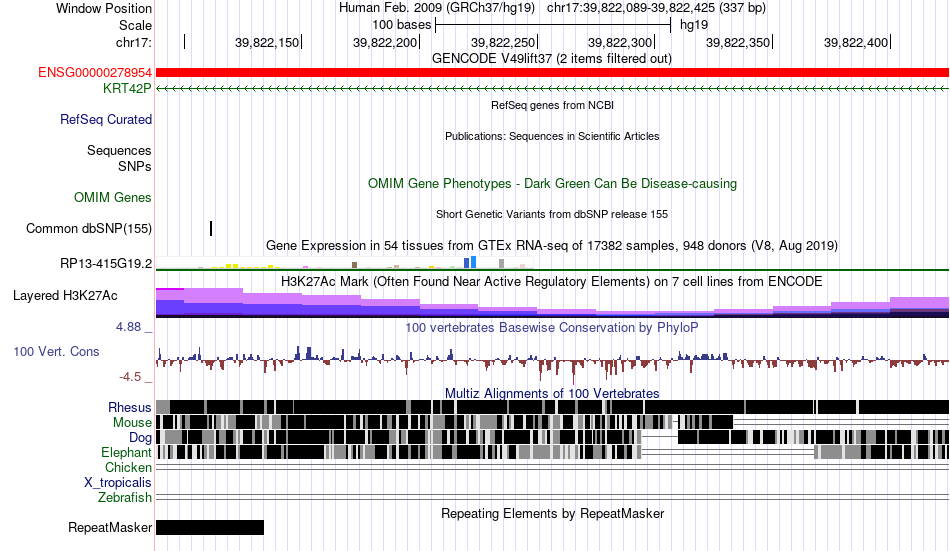Click the RP13-415G19.2 GTEx label
The image size is (950, 551).
click(106, 264)
